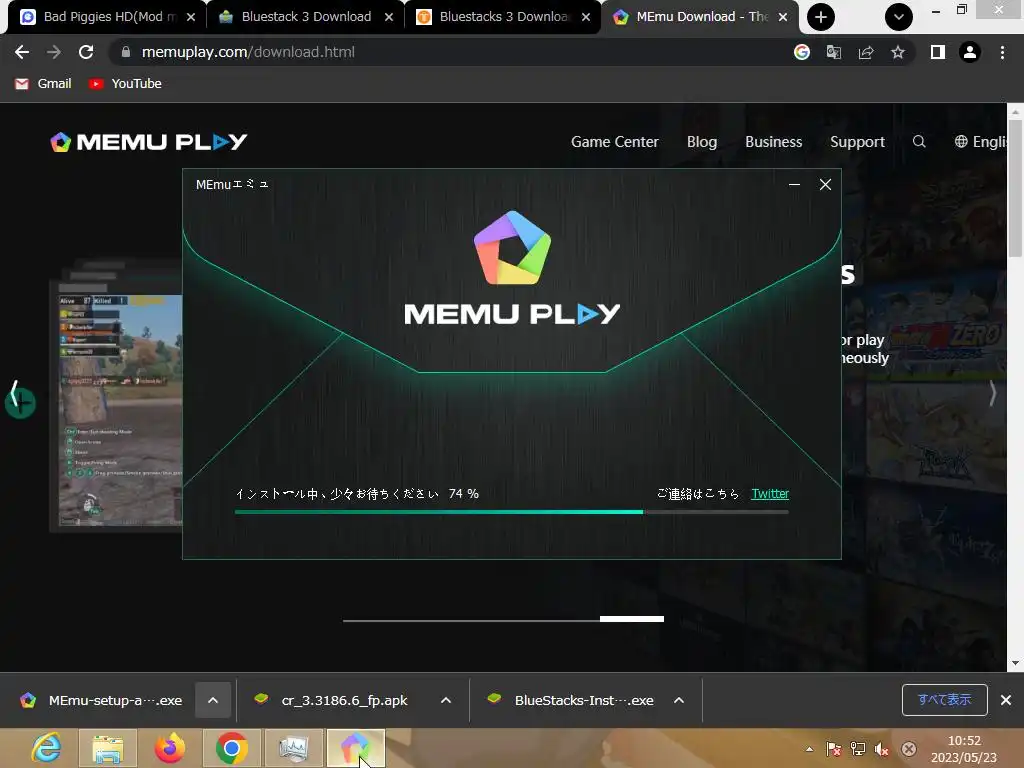
Task: Open the BlueStacks-Inst exe download
Action: click(x=572, y=700)
